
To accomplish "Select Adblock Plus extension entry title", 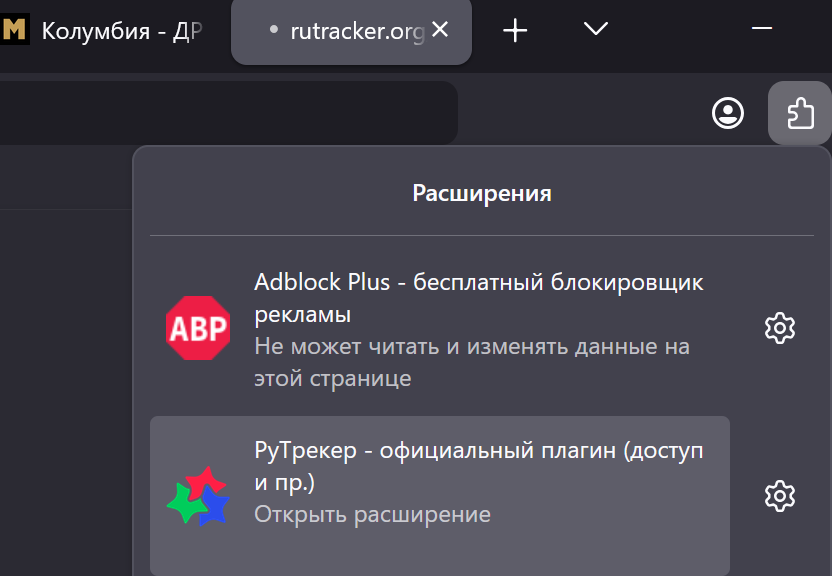I will (x=479, y=298).
